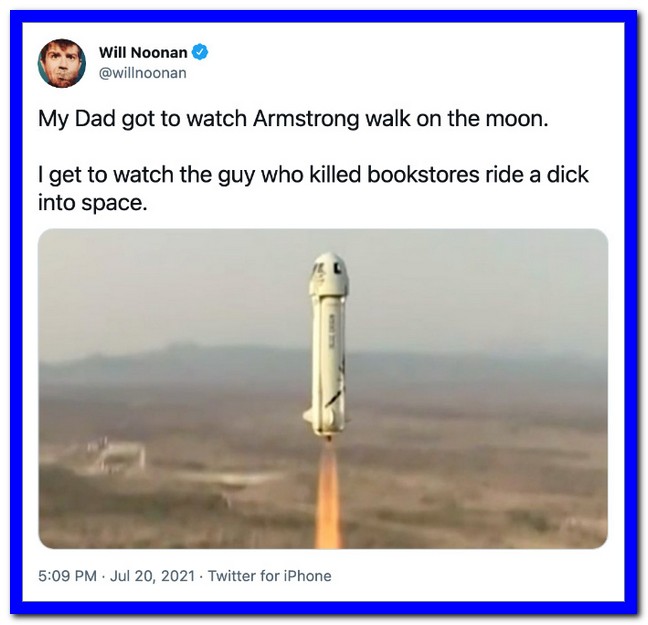Open the Will Noonan display name
Image resolution: width=648 pixels, height=625 pixels.
click(143, 52)
